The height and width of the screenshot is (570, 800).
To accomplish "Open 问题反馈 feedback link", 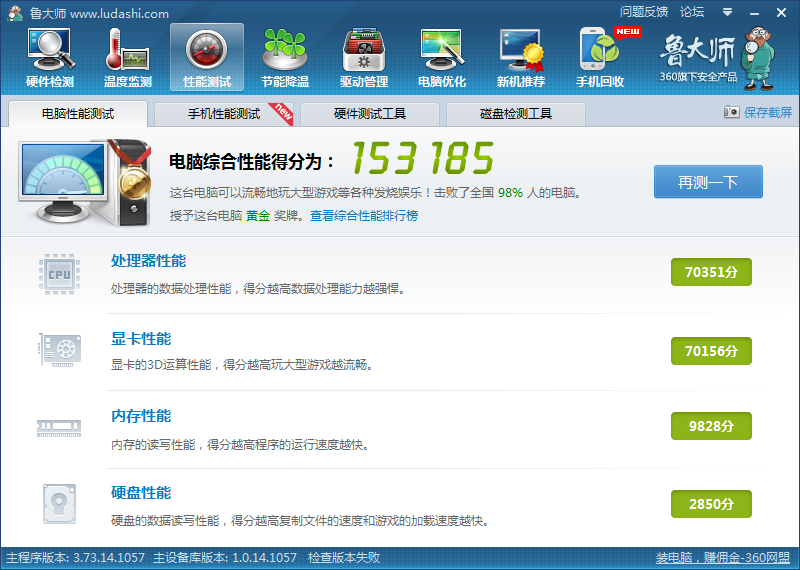I will (x=644, y=12).
